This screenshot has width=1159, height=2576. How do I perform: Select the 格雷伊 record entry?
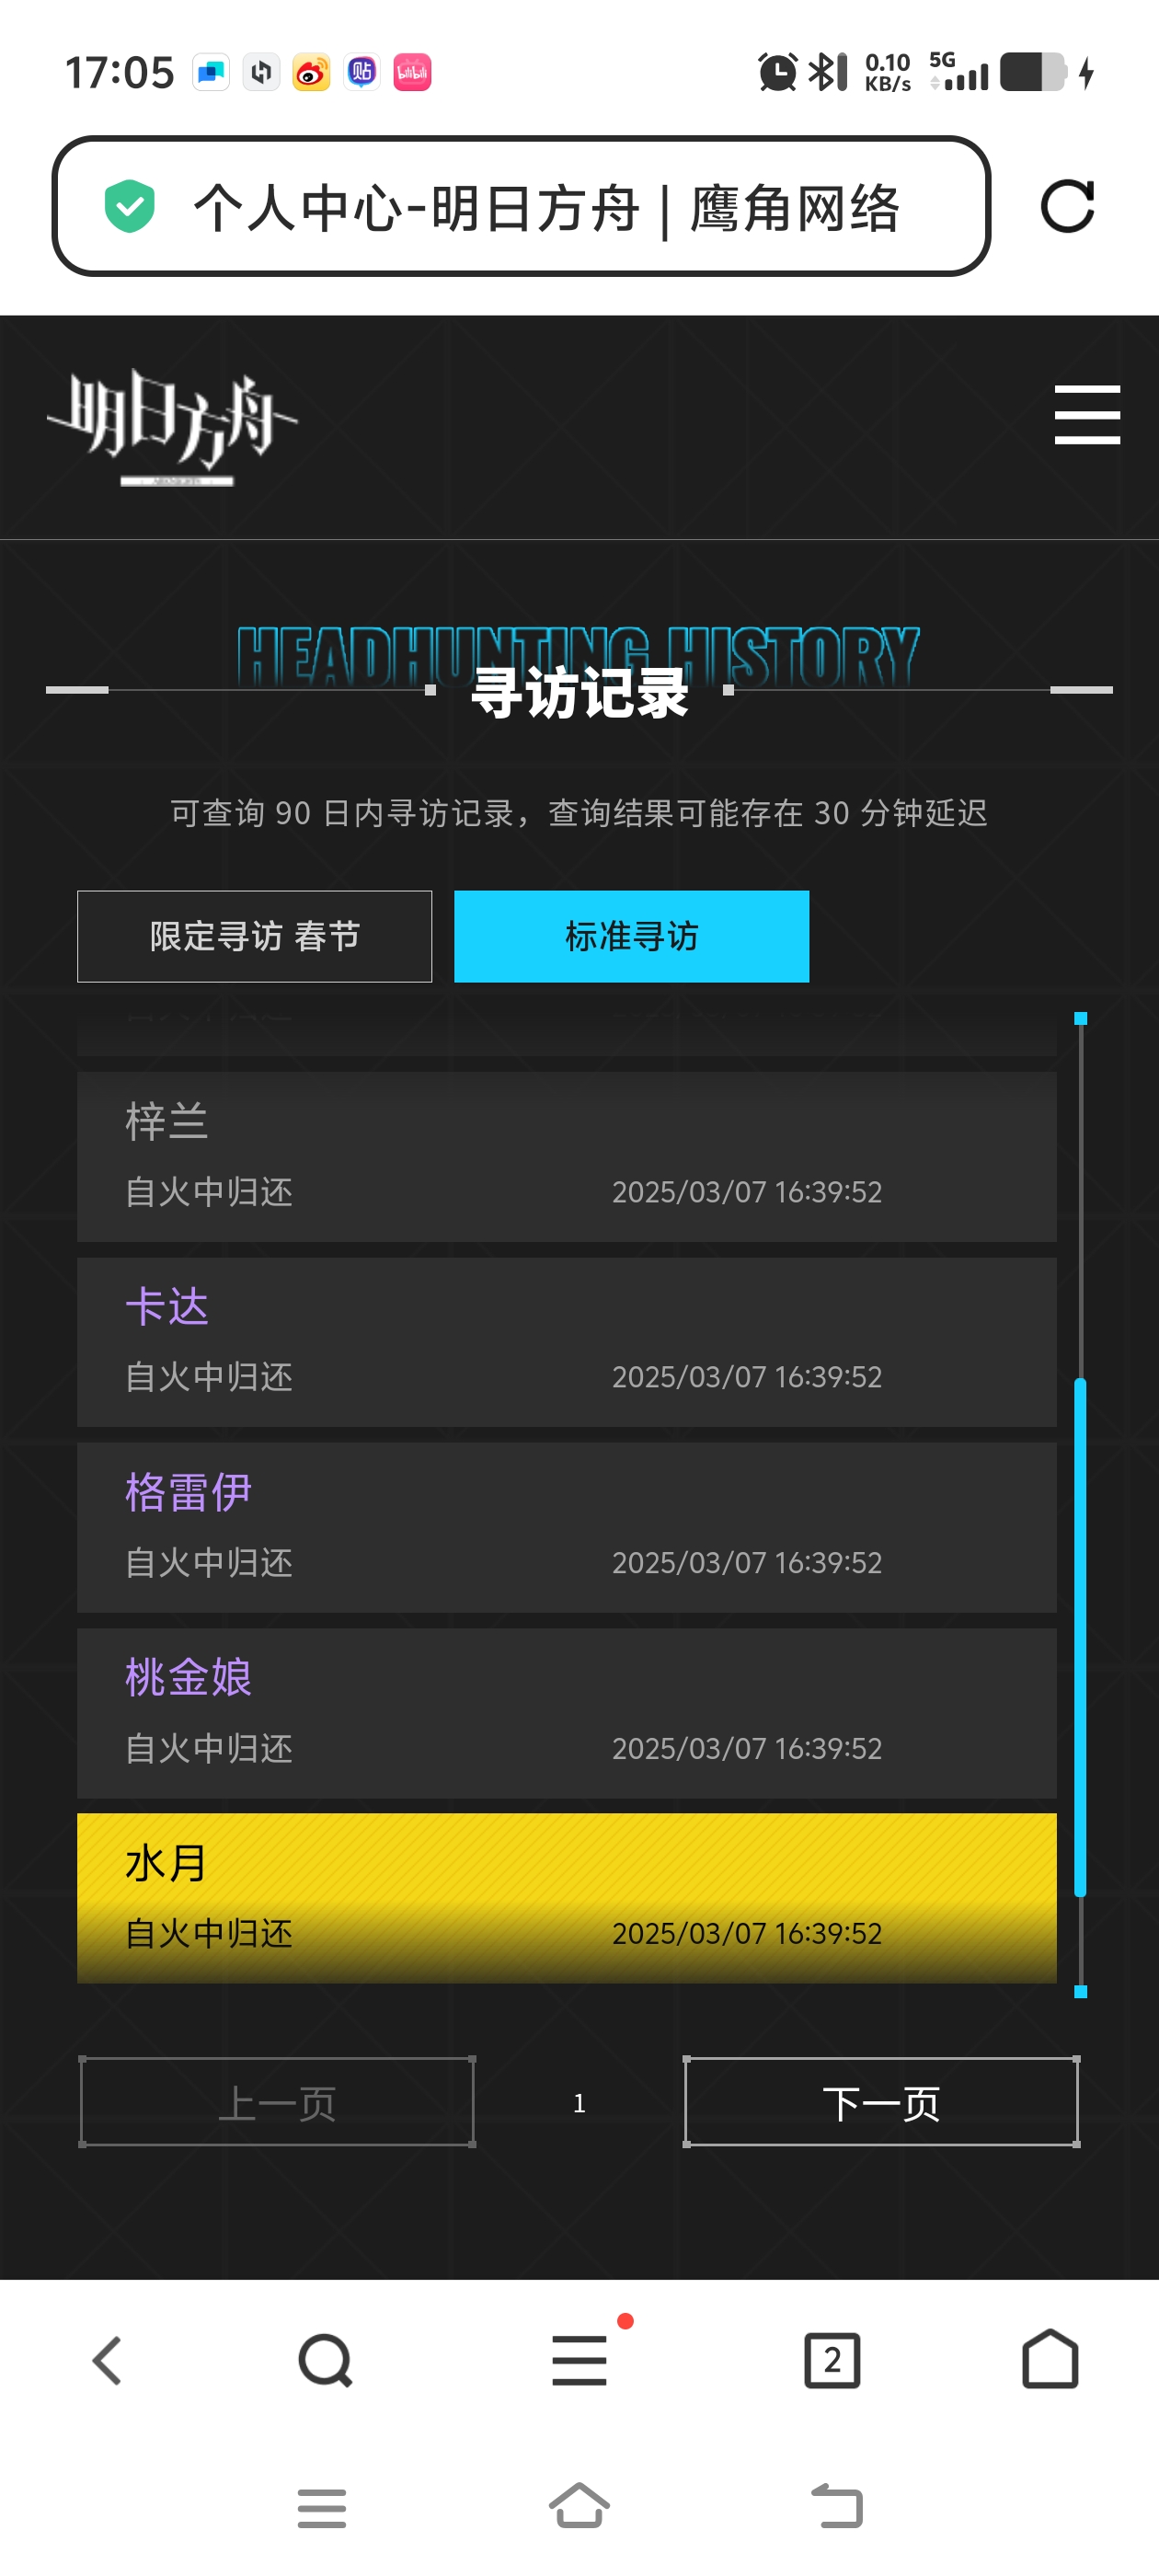(x=567, y=1526)
